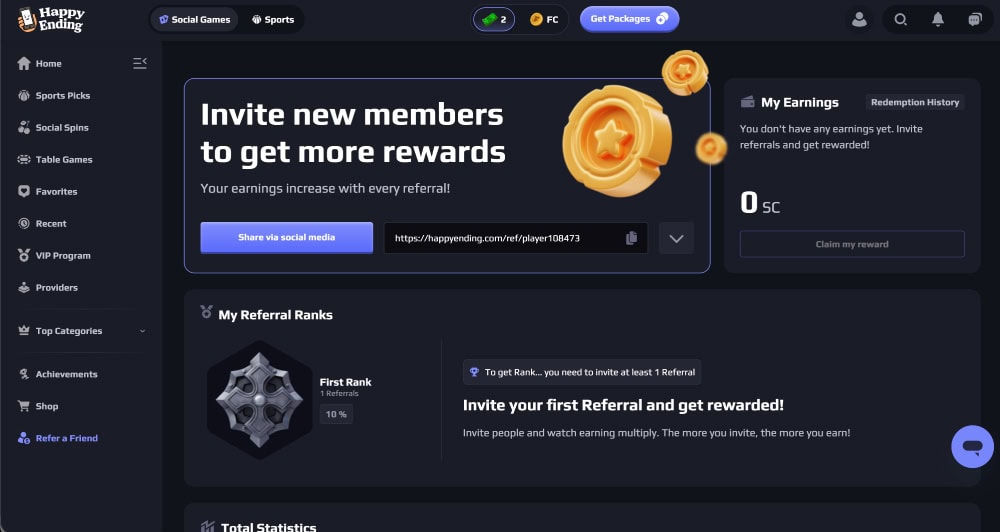1000x532 pixels.
Task: Open the chat messages icon in header
Action: [x=974, y=20]
